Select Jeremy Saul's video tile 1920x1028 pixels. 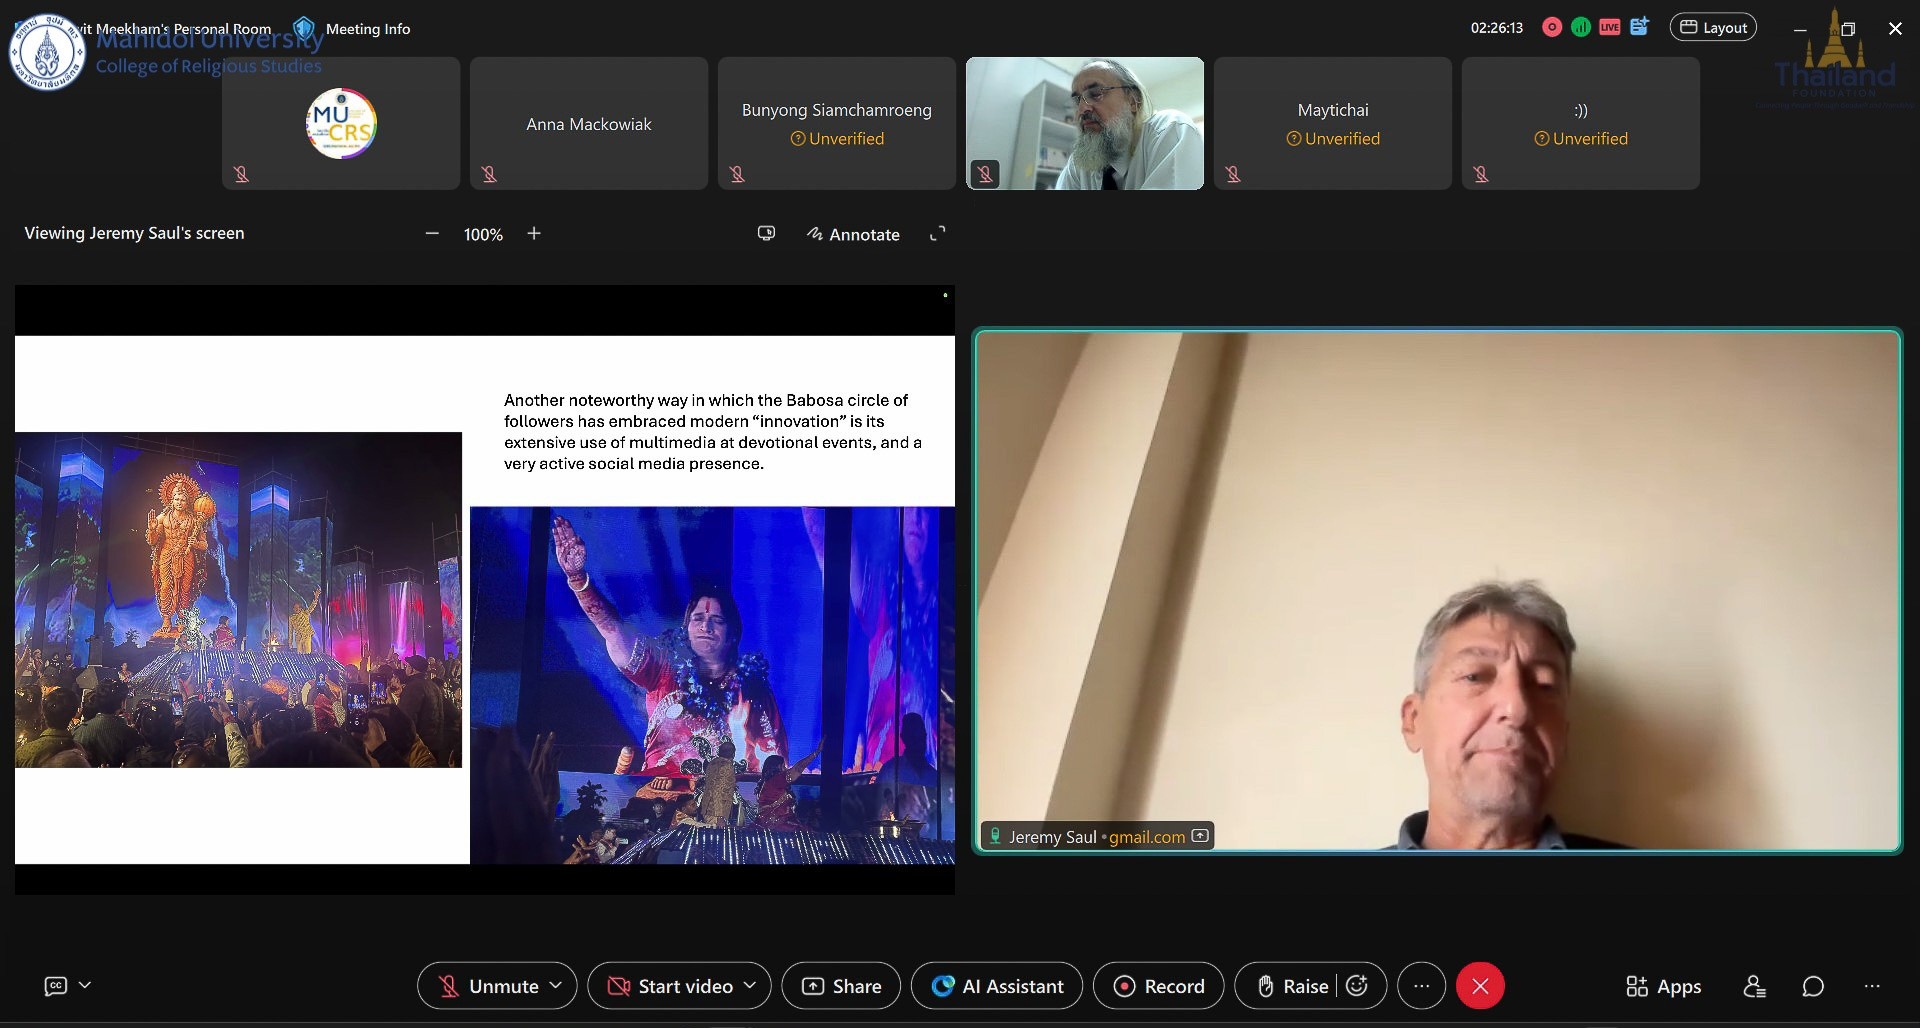(x=1437, y=590)
